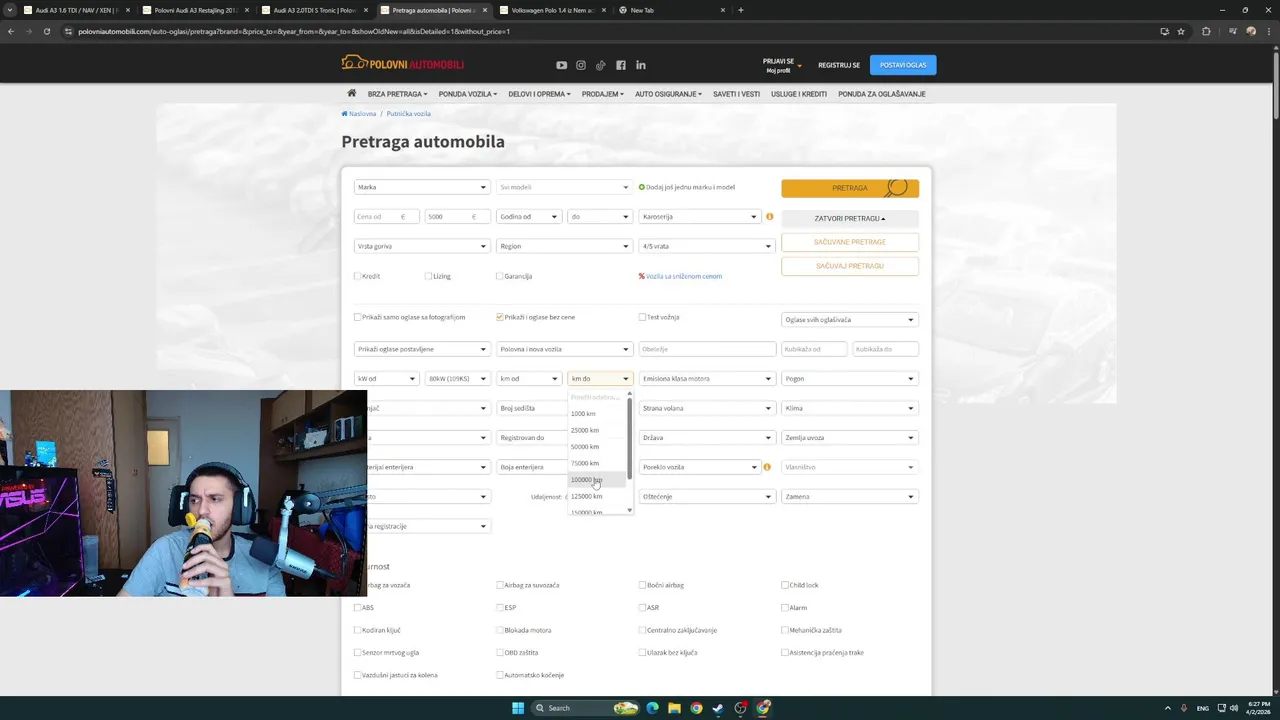
Task: Tick the Kredit checkbox
Action: click(358, 276)
